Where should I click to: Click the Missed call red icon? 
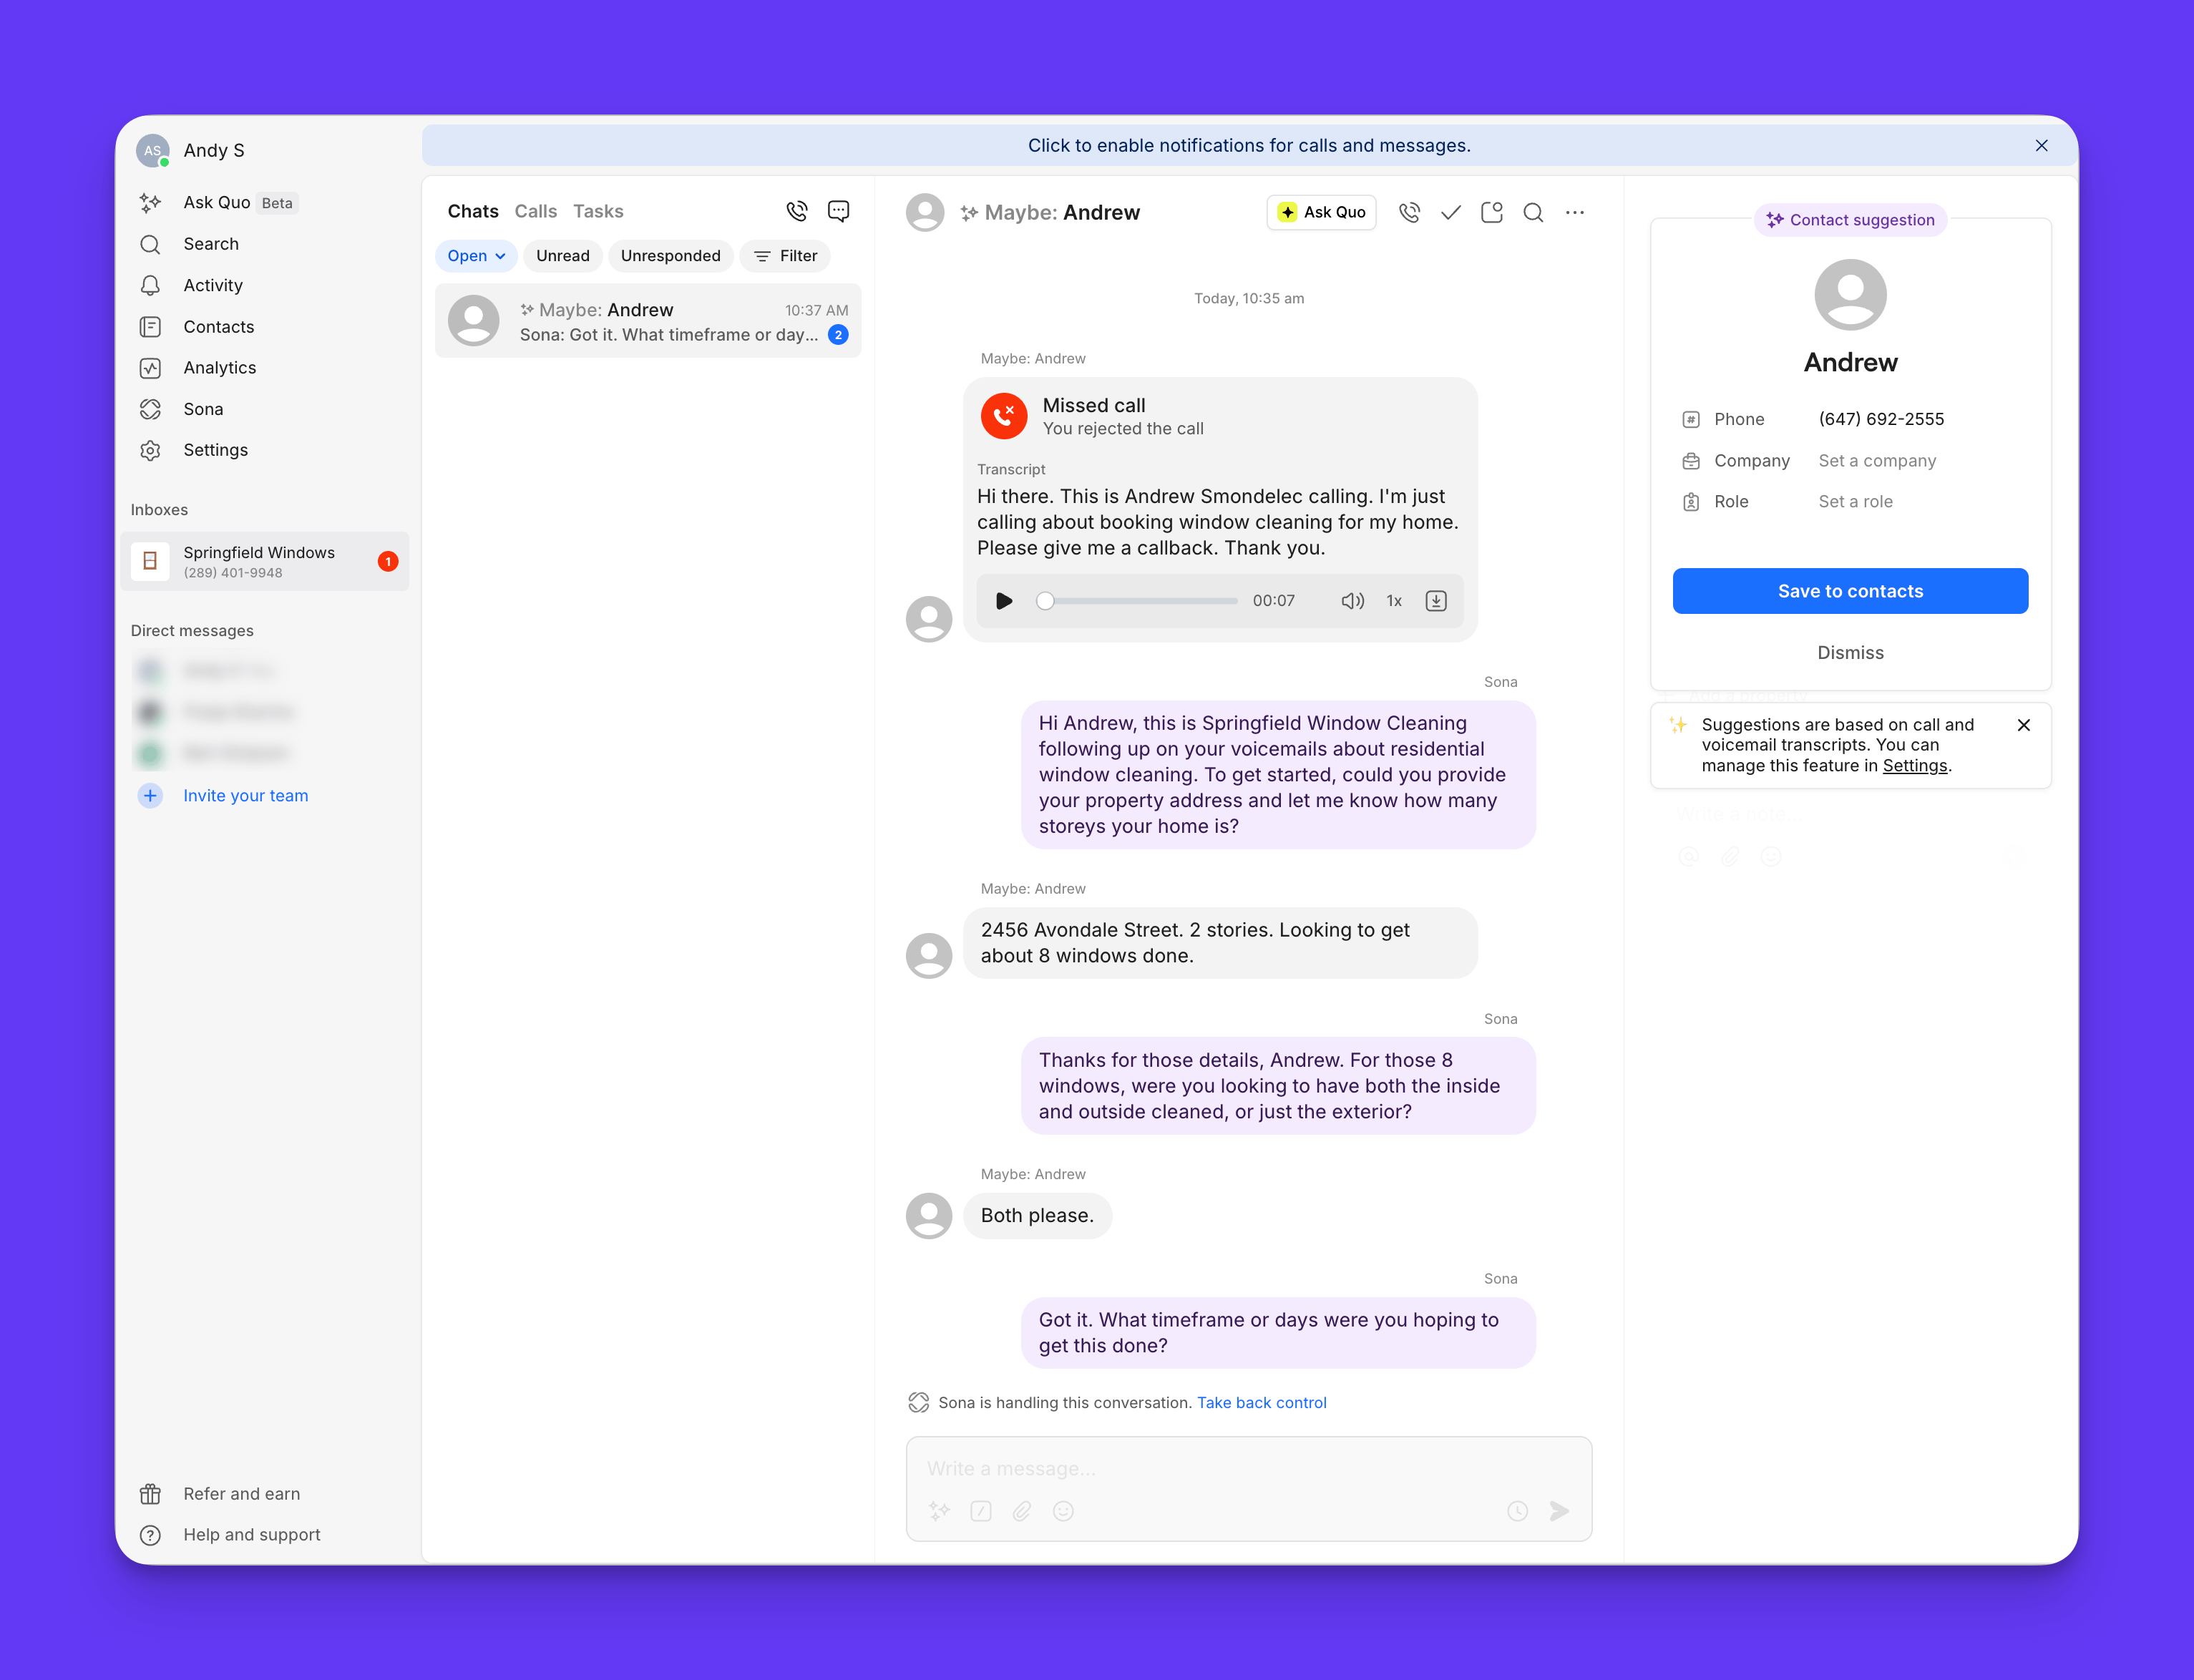click(x=1004, y=416)
